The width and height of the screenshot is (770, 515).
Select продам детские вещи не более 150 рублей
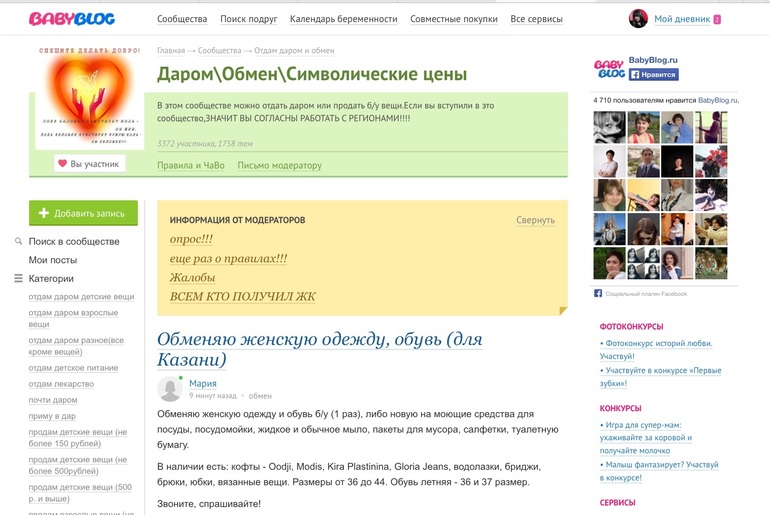[x=78, y=437]
